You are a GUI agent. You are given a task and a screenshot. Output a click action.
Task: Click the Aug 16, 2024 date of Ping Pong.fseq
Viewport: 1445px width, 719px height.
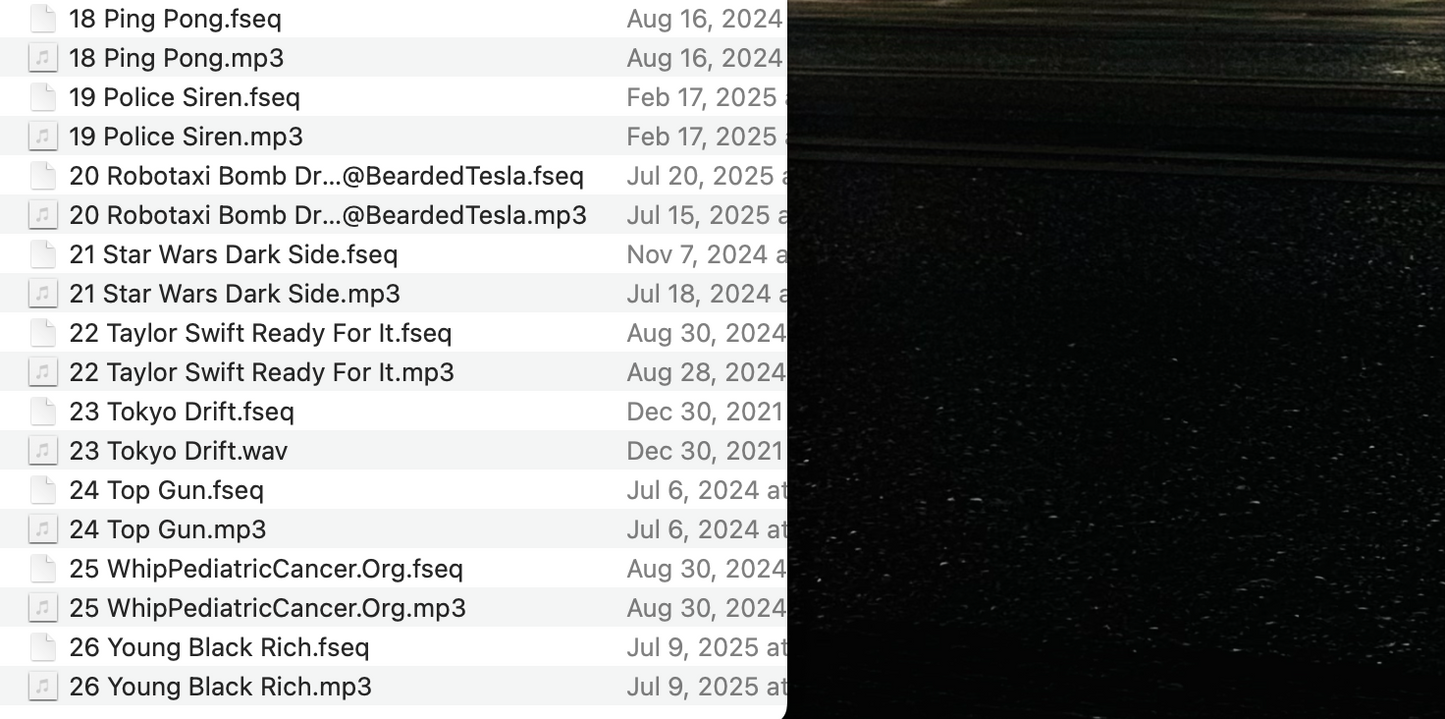[705, 19]
